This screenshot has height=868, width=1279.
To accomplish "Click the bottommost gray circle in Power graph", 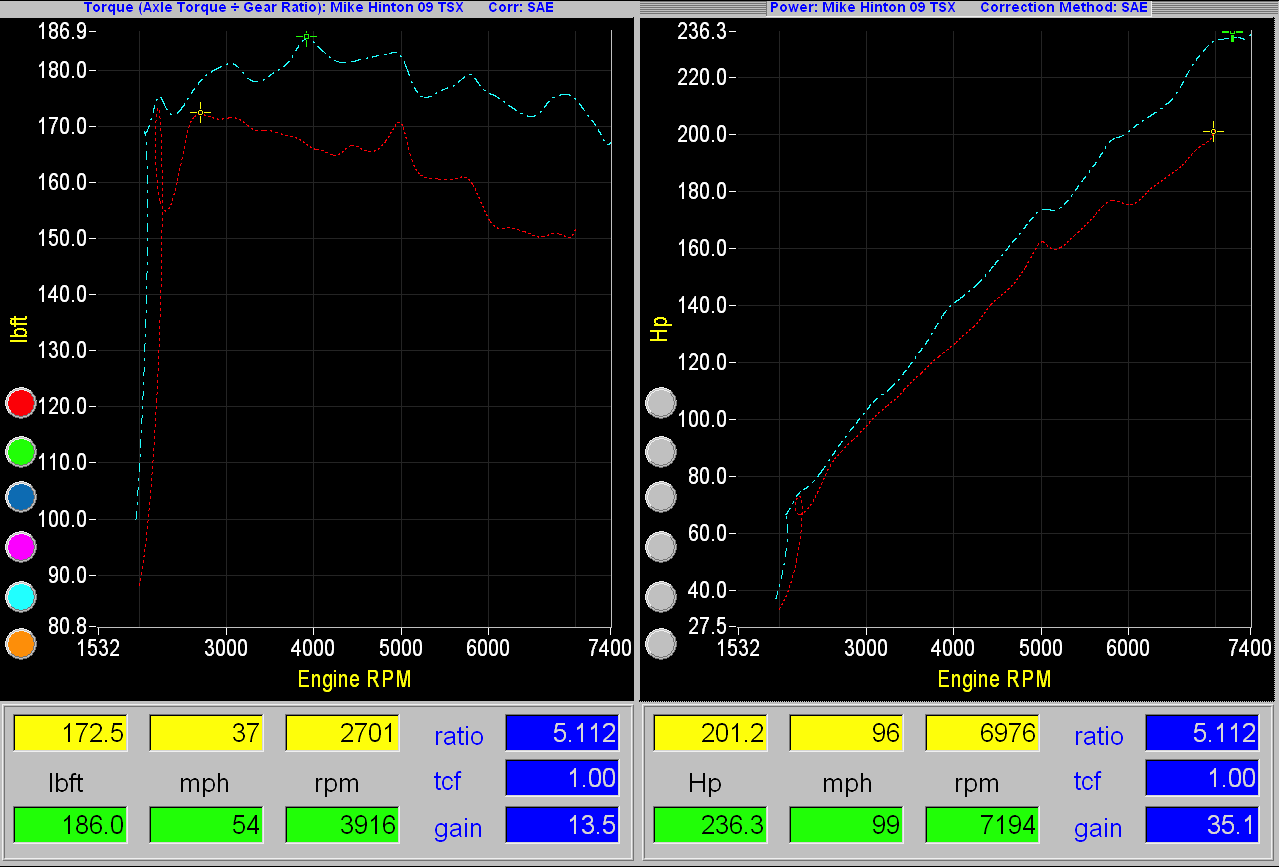I will coord(661,644).
